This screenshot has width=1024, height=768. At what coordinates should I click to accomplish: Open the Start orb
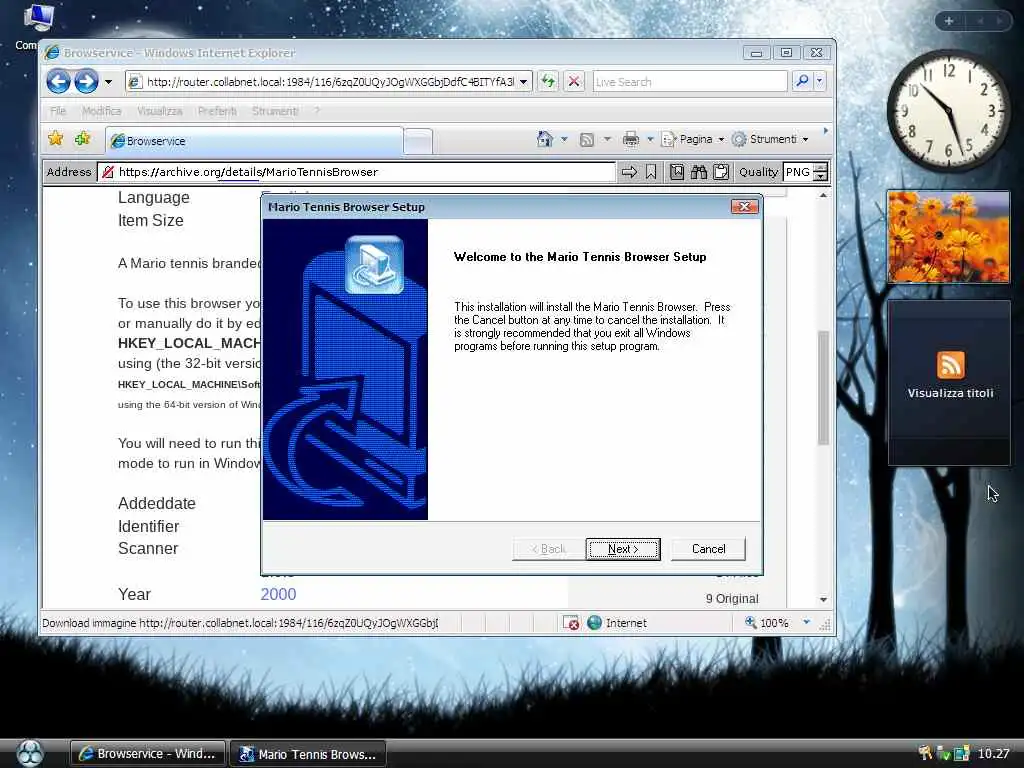[x=29, y=753]
